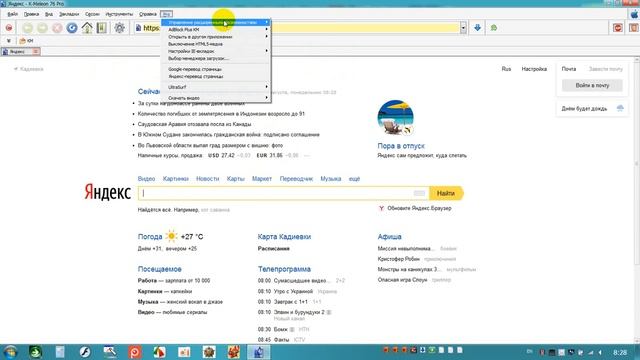The height and width of the screenshot is (360, 640).
Task: Click the Обновите Яндекс.Браузер link
Action: (419, 208)
